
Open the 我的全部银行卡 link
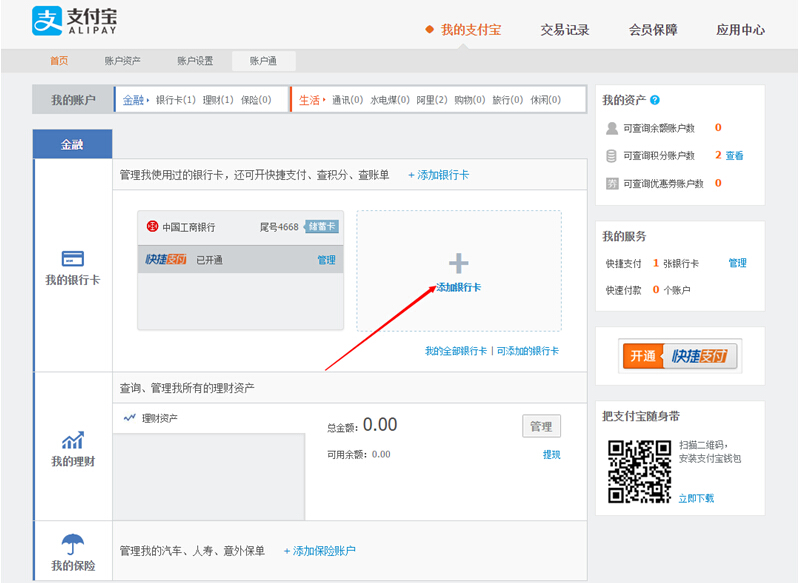[x=456, y=351]
